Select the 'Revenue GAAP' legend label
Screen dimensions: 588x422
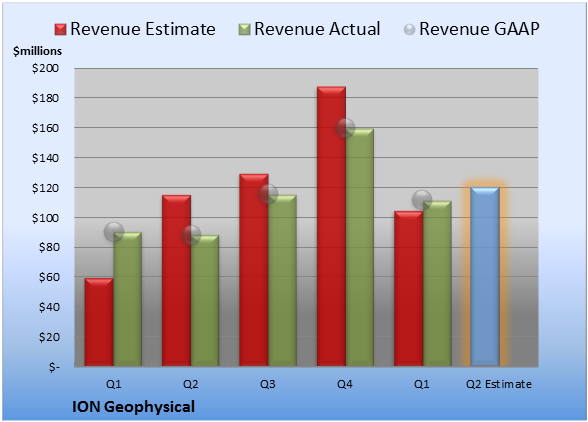(479, 29)
